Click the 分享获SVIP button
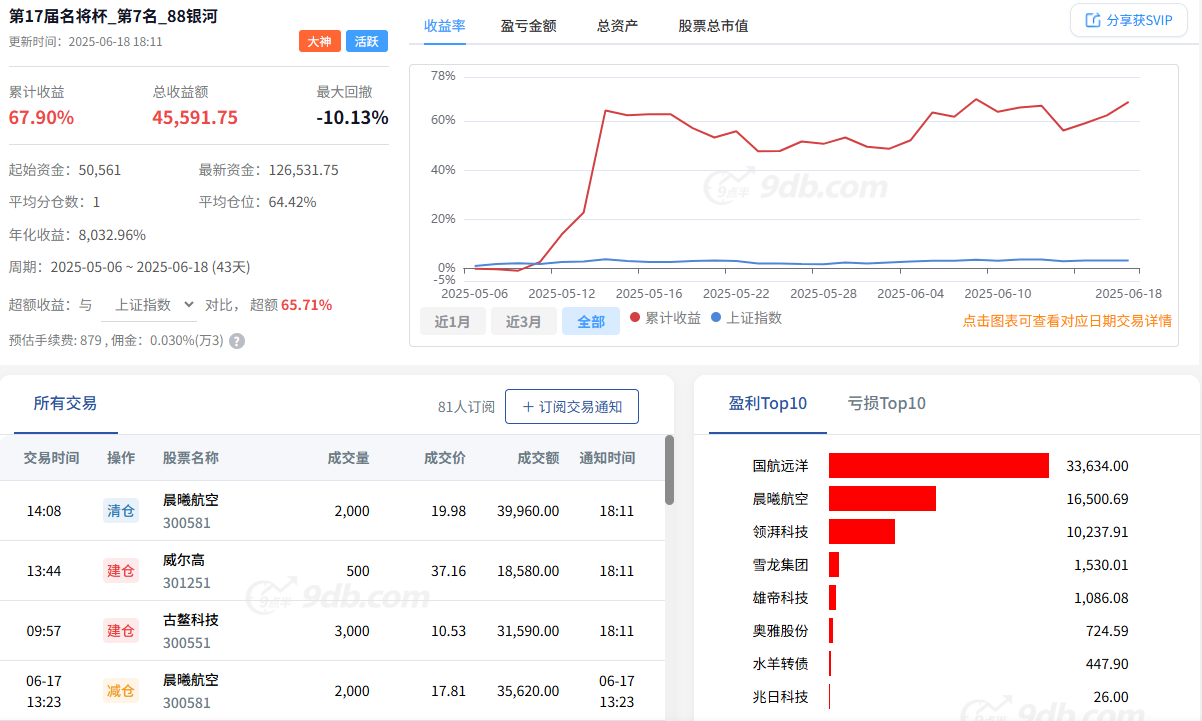1202x721 pixels. click(1129, 21)
